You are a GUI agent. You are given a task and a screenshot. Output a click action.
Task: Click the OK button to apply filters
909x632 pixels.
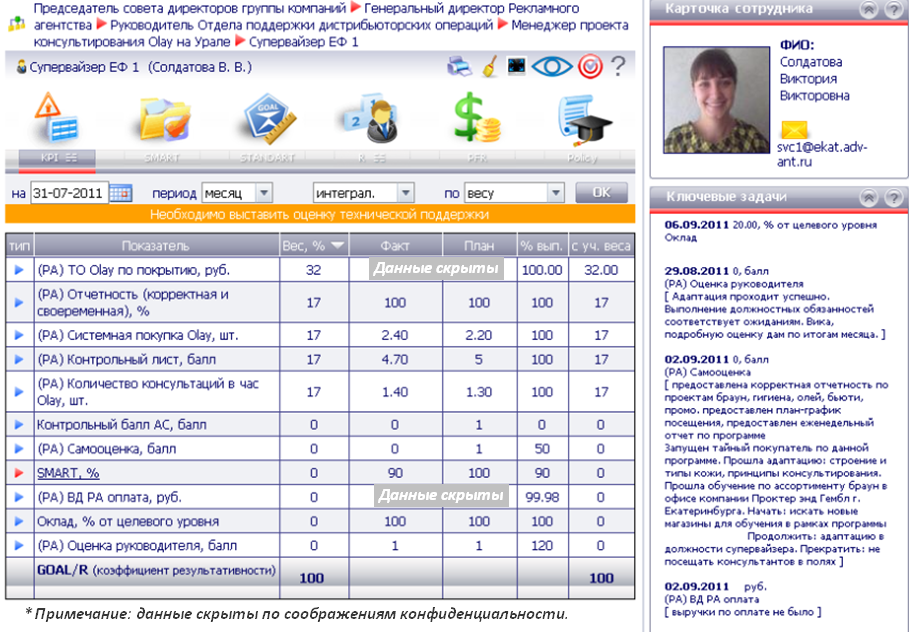point(601,192)
